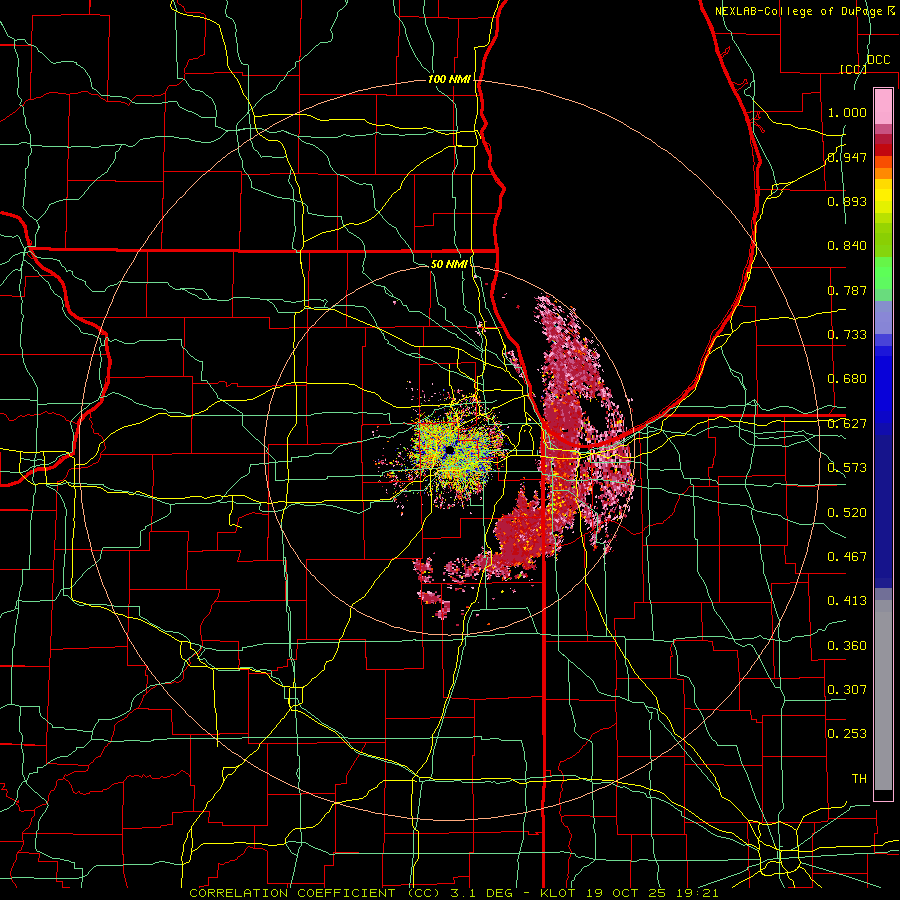Screen dimensions: 900x900
Task: Click the NEXLAB-College of DuPage credit text
Action: coord(800,11)
